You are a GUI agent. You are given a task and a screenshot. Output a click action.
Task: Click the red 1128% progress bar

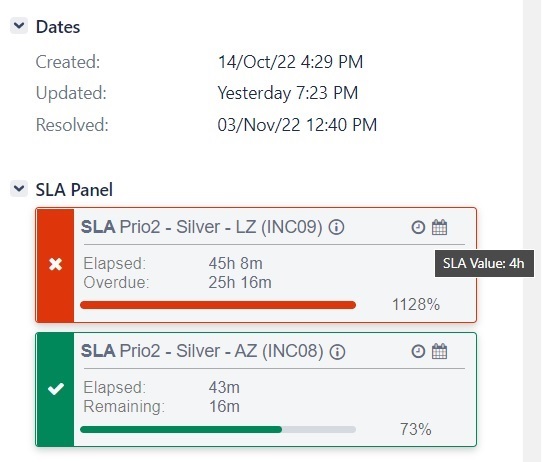click(x=218, y=305)
